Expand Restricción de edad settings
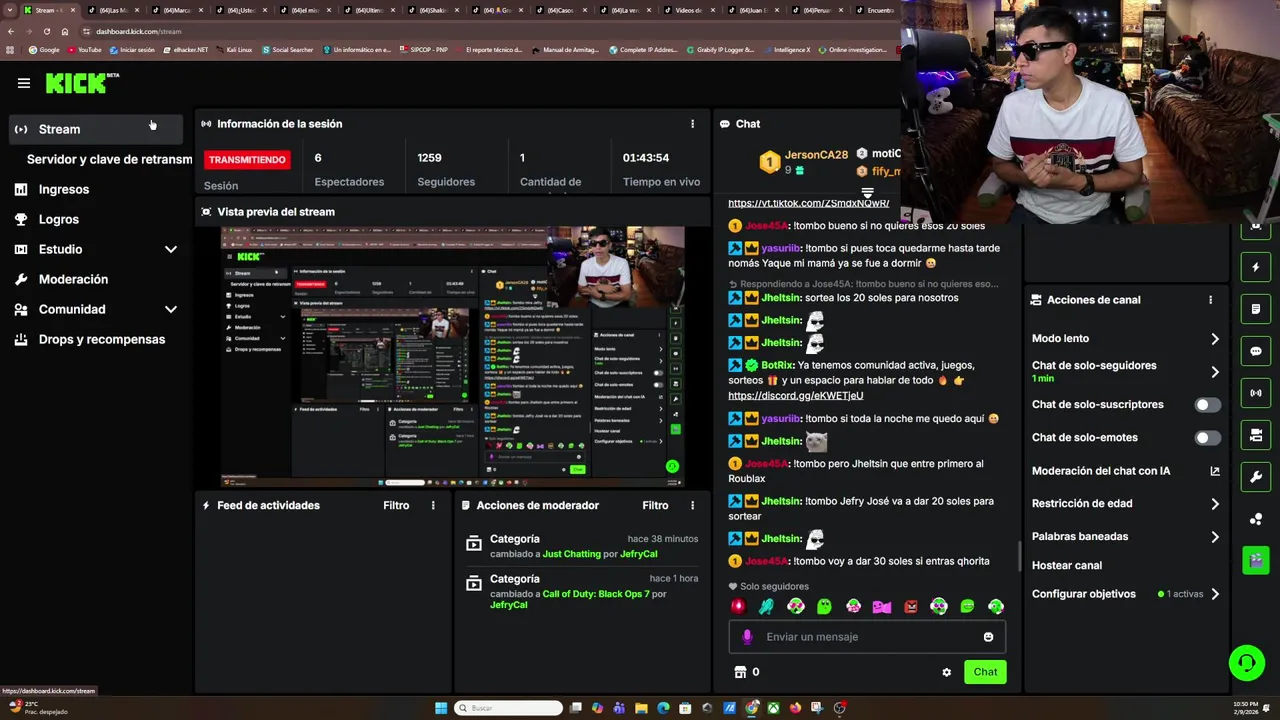 click(1215, 504)
